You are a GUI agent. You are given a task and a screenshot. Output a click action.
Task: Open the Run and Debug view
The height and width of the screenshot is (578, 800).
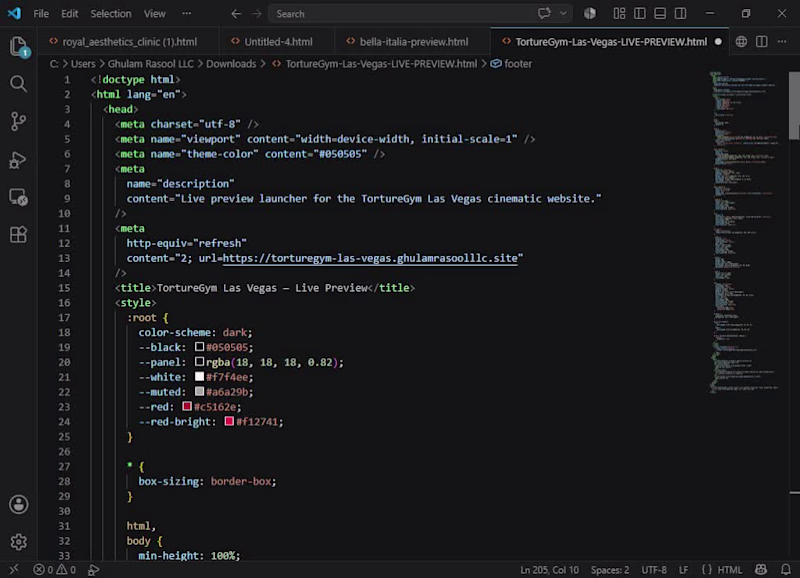(x=18, y=160)
